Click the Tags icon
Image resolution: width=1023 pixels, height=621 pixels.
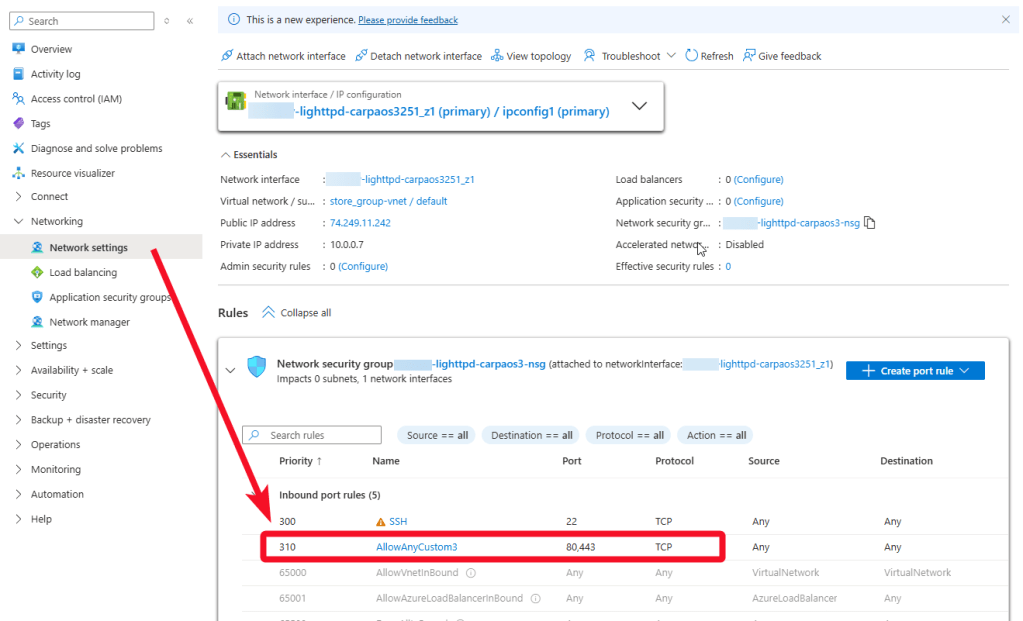tap(18, 124)
